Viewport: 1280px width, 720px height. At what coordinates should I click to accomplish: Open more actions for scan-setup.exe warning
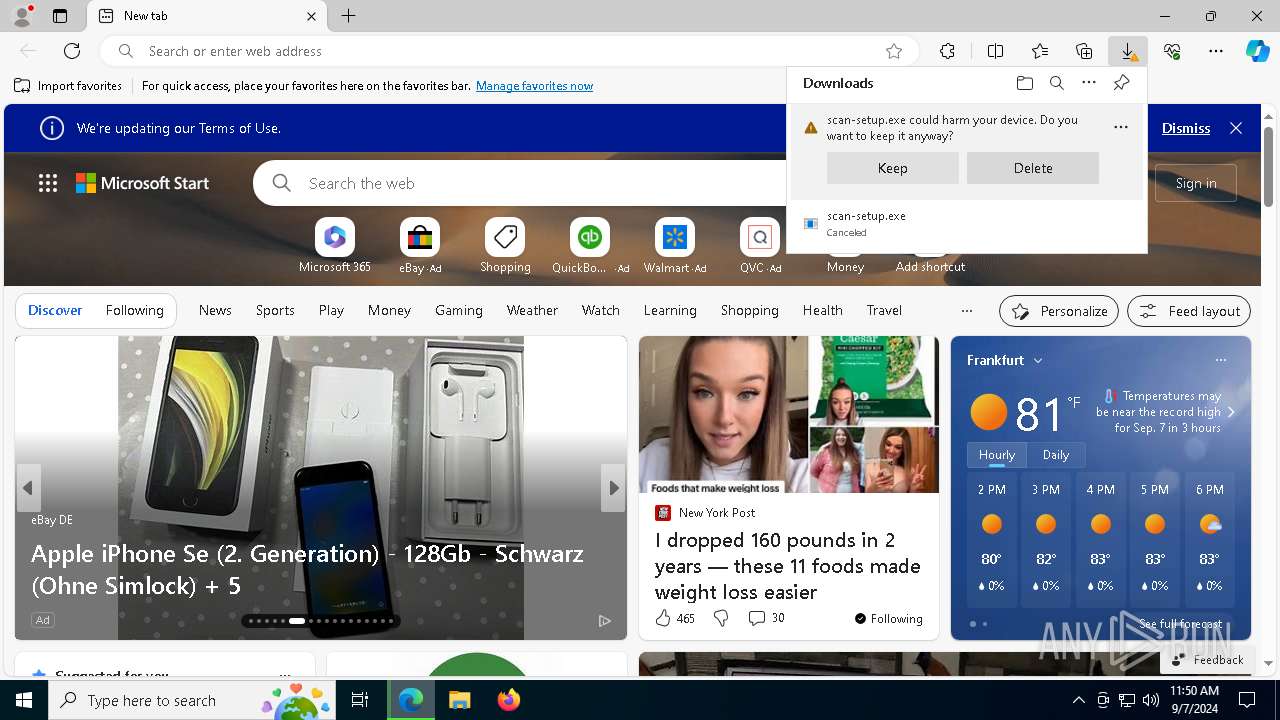point(1121,127)
